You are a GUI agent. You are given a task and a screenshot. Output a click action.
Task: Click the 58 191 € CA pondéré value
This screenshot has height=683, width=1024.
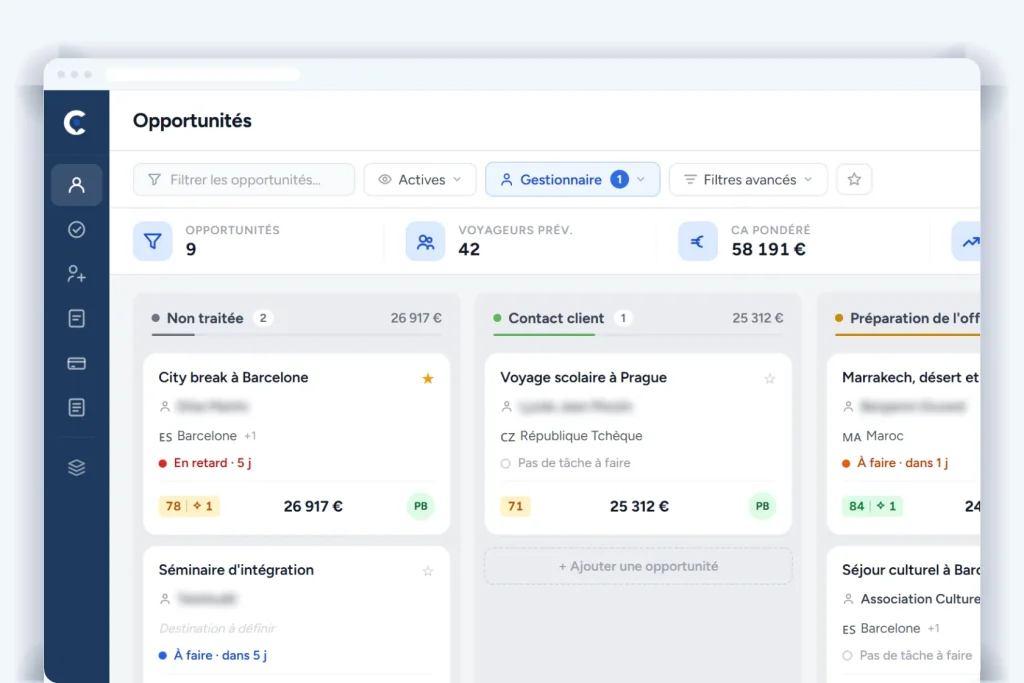(769, 249)
